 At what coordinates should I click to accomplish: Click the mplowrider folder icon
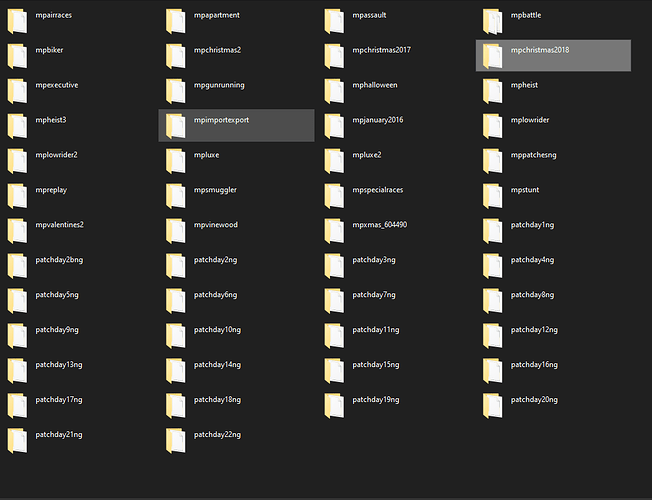click(x=493, y=126)
